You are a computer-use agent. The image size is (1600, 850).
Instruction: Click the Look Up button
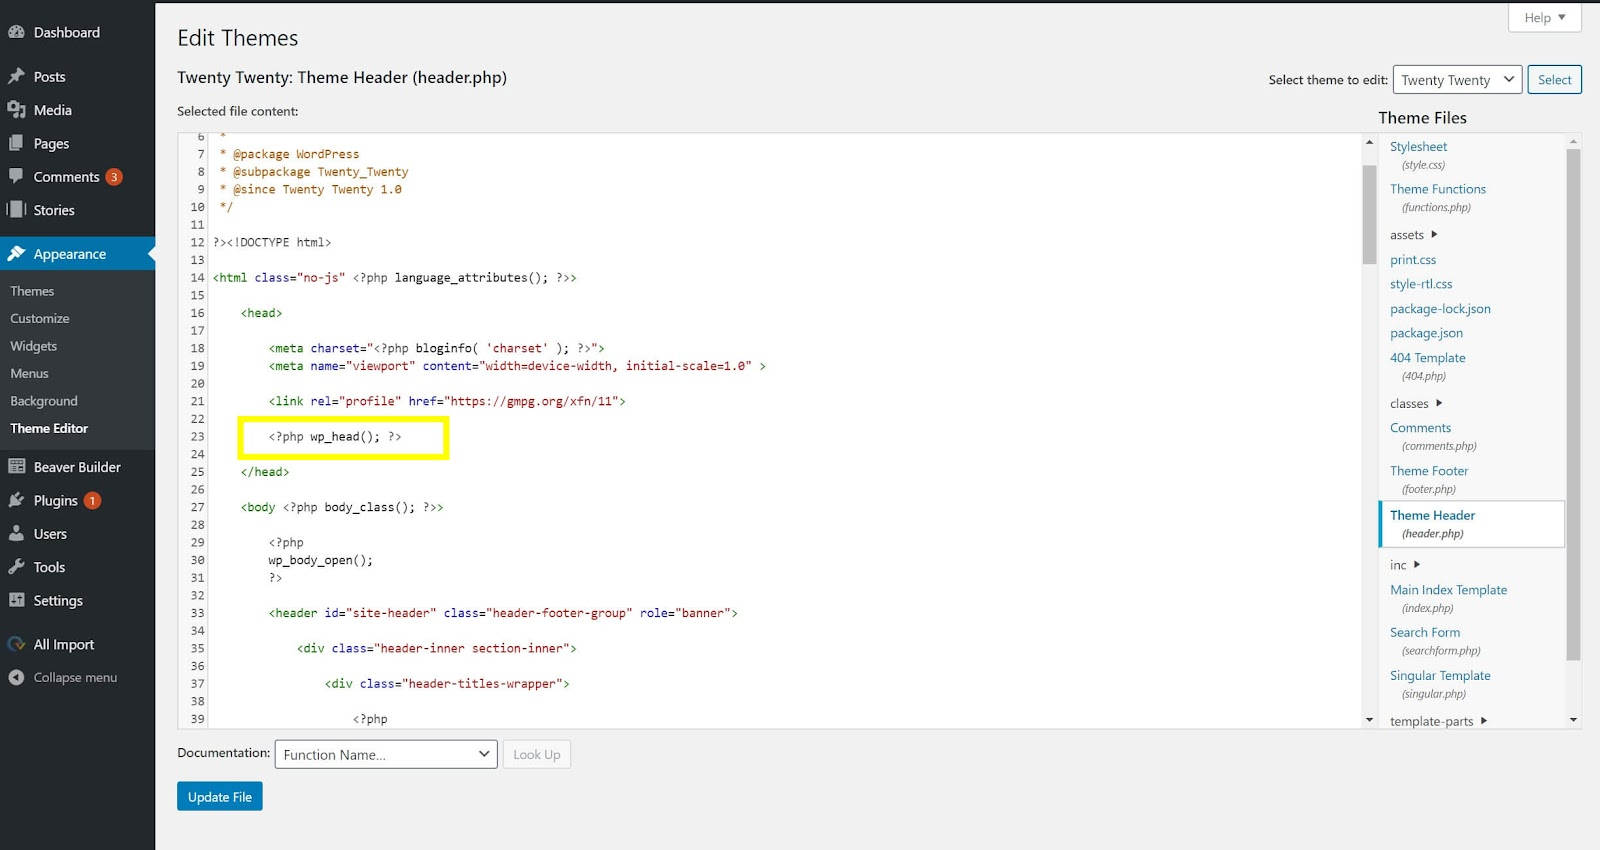click(x=537, y=754)
